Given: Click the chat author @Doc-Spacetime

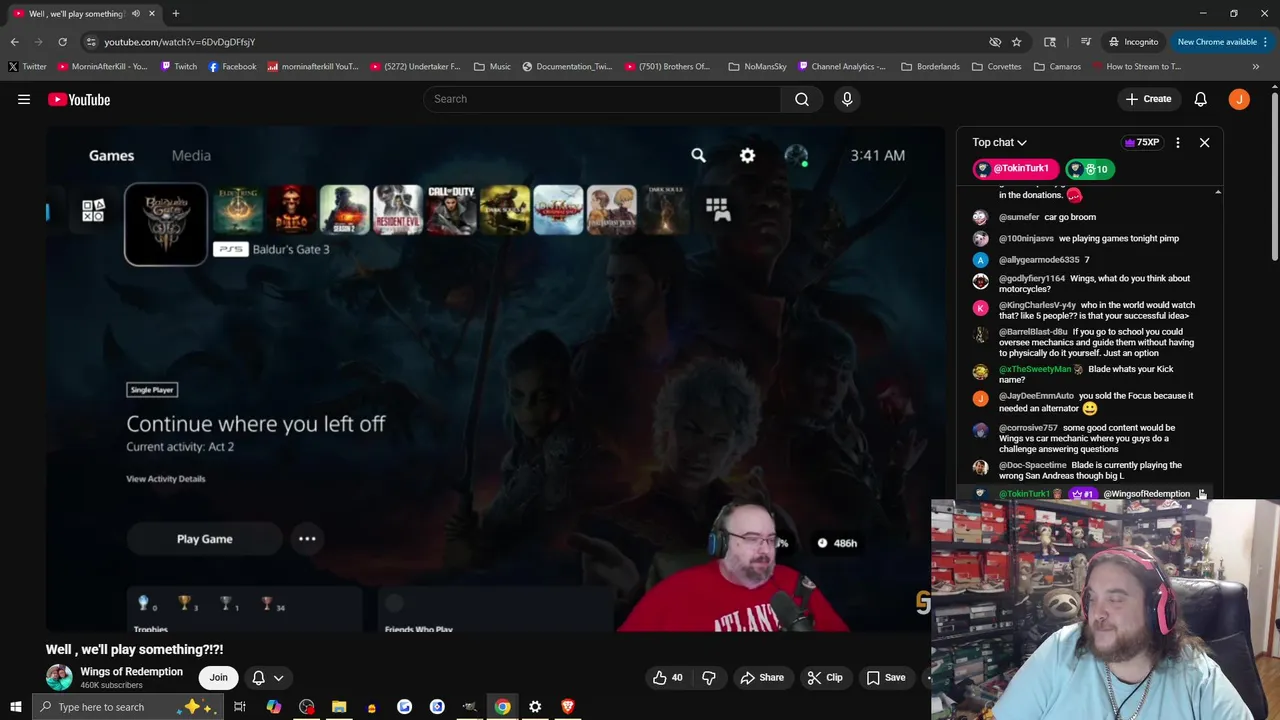Looking at the screenshot, I should tap(1033, 465).
